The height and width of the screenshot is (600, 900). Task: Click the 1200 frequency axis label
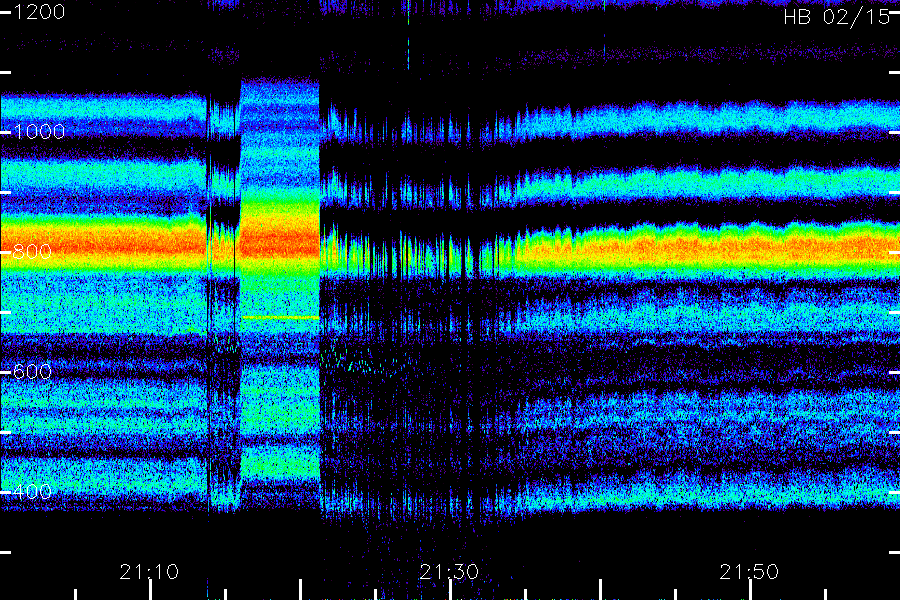(39, 11)
